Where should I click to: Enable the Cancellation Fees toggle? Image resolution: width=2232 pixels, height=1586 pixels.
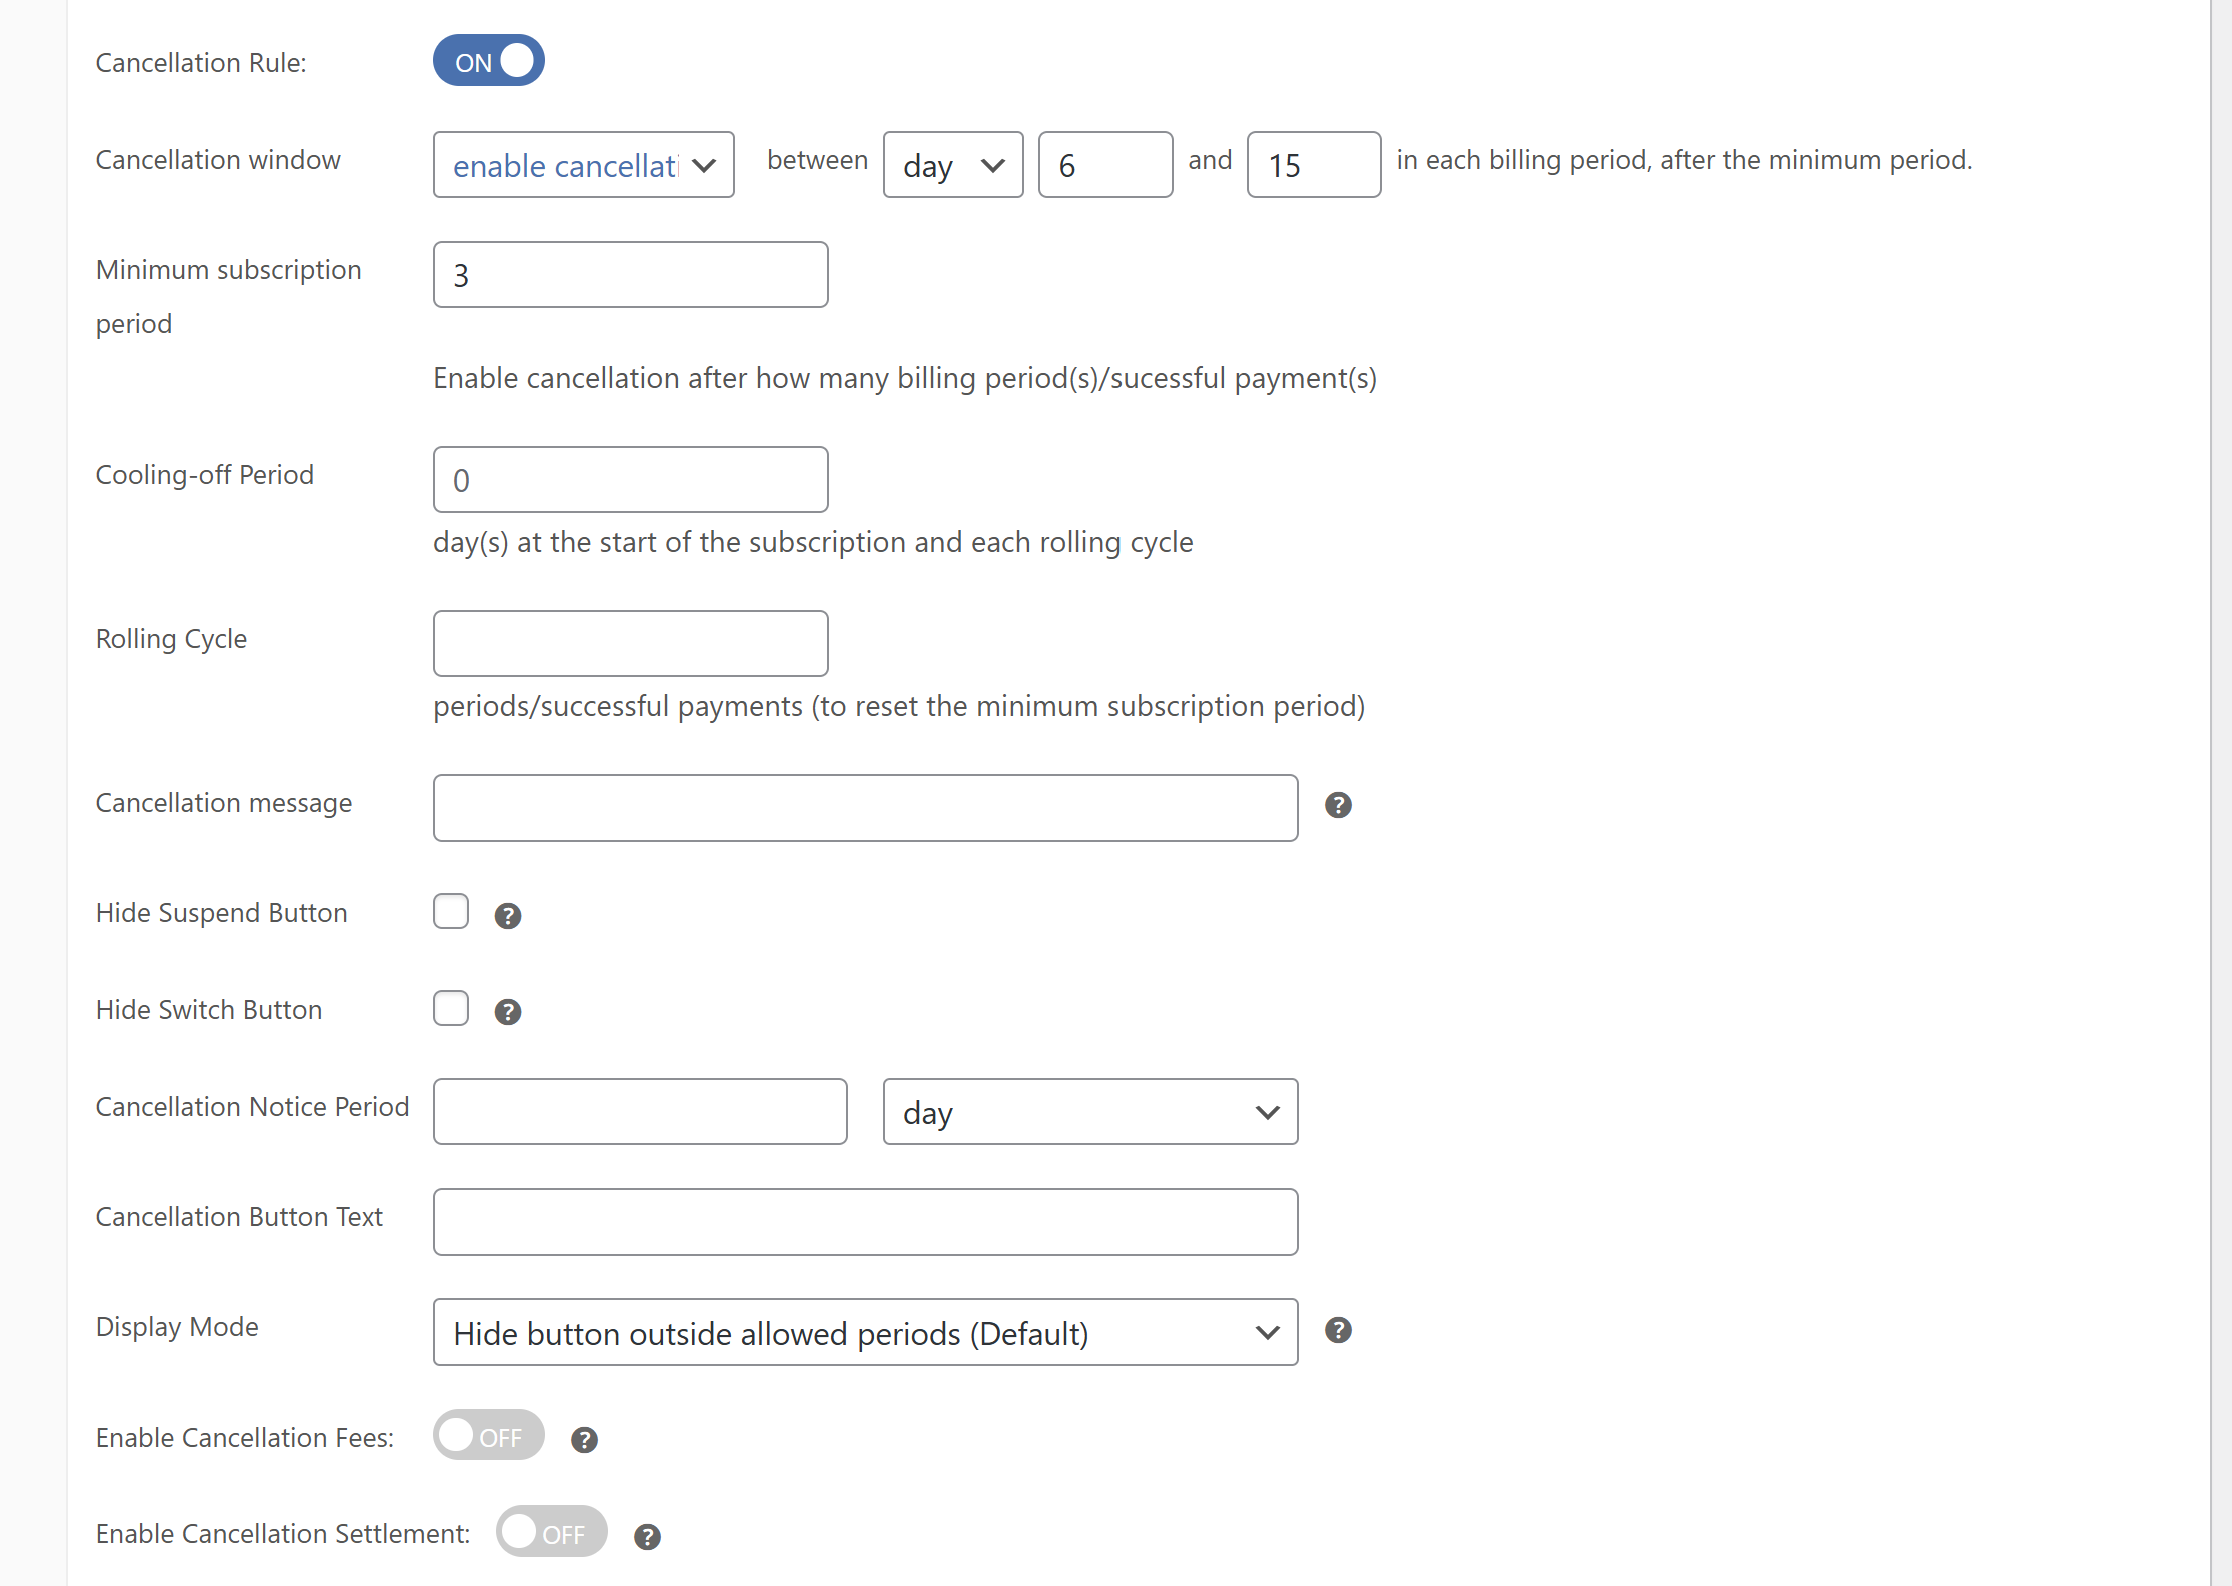[x=489, y=1435]
